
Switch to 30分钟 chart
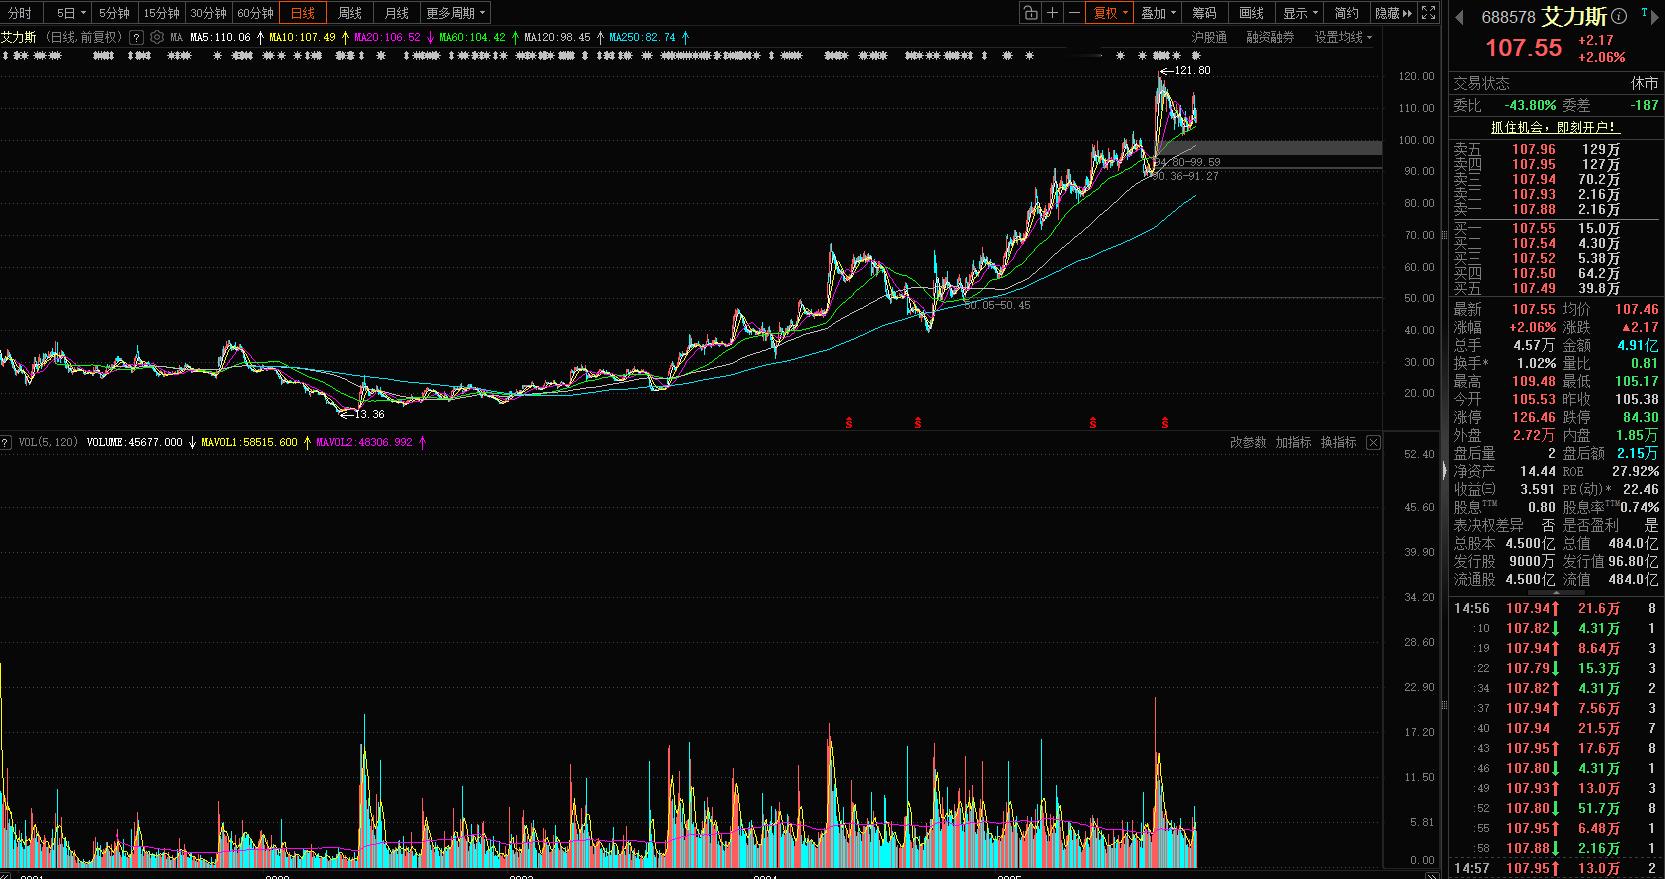coord(208,13)
